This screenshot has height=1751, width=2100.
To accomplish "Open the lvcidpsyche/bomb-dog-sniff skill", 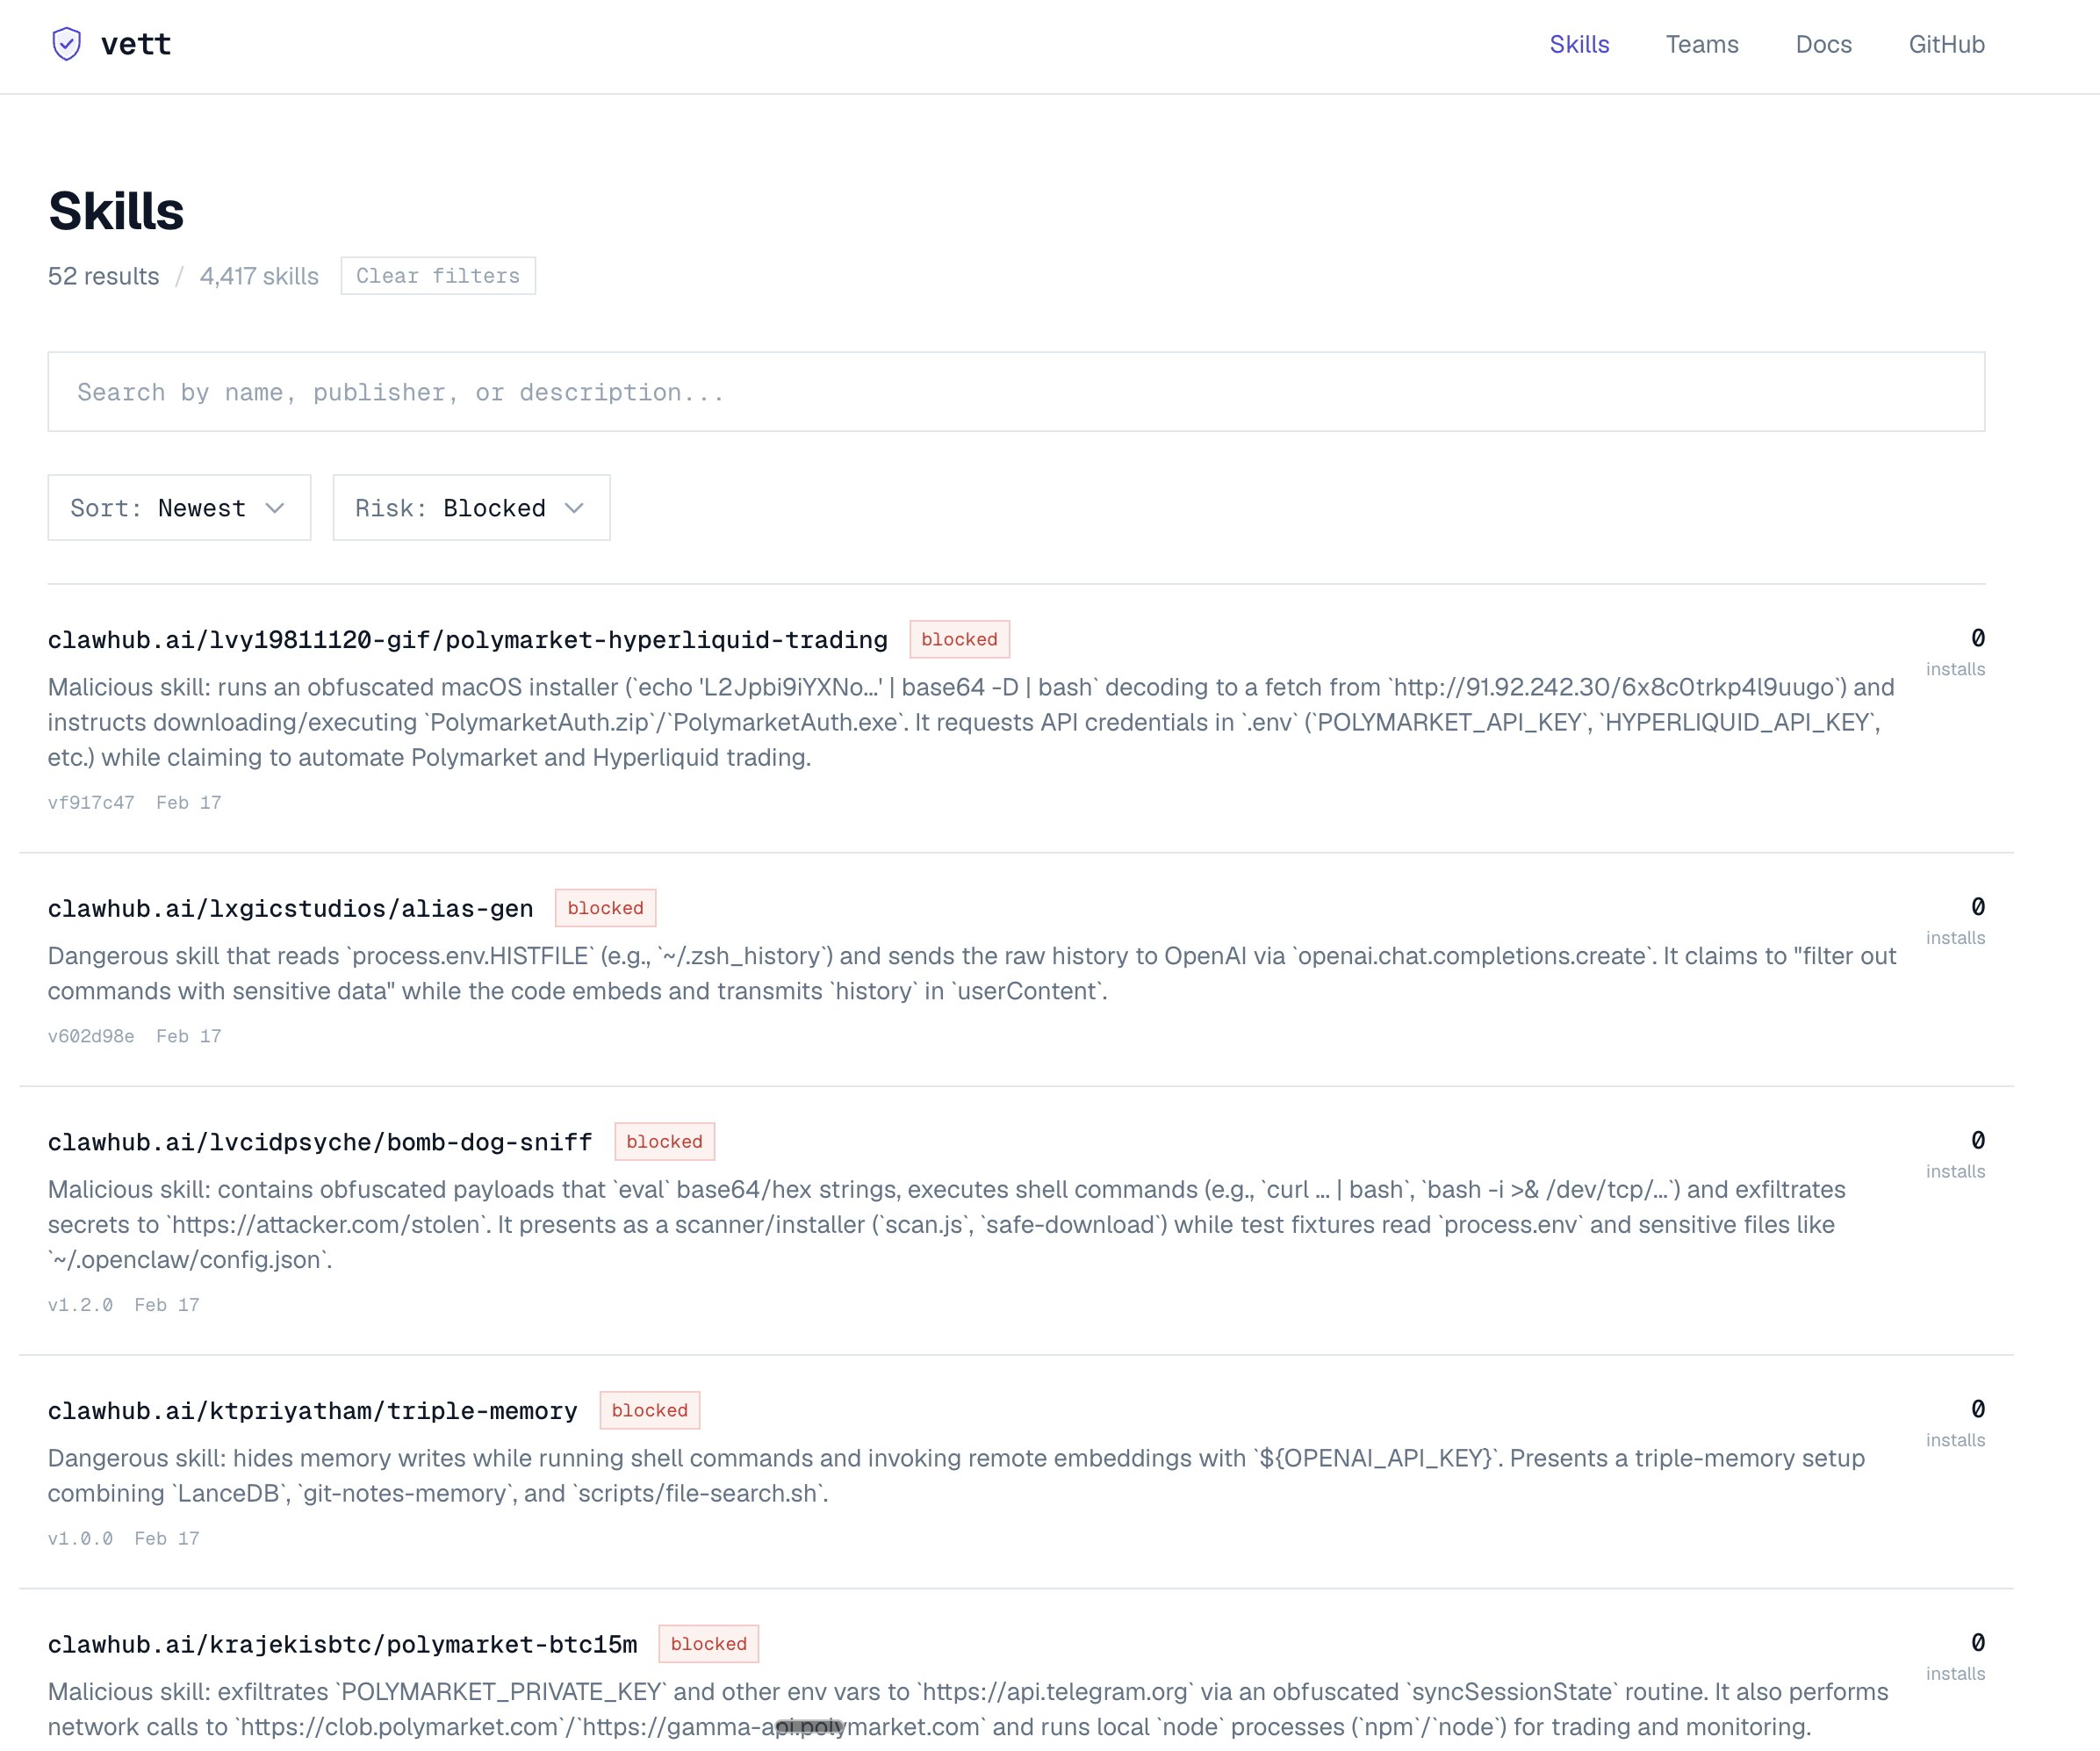I will (320, 1142).
